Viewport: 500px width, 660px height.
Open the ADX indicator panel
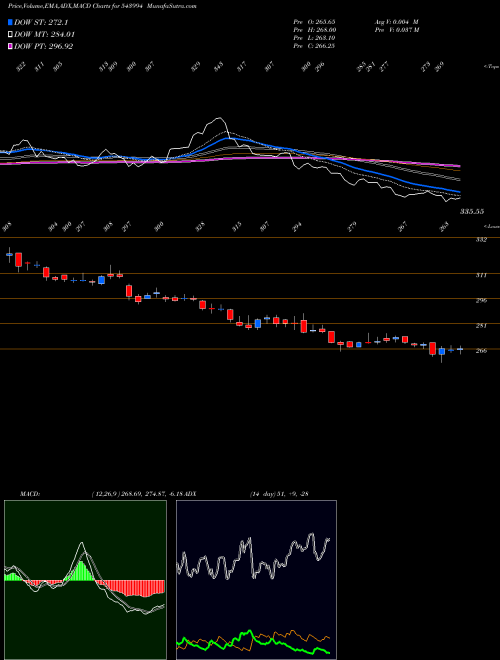coord(256,580)
